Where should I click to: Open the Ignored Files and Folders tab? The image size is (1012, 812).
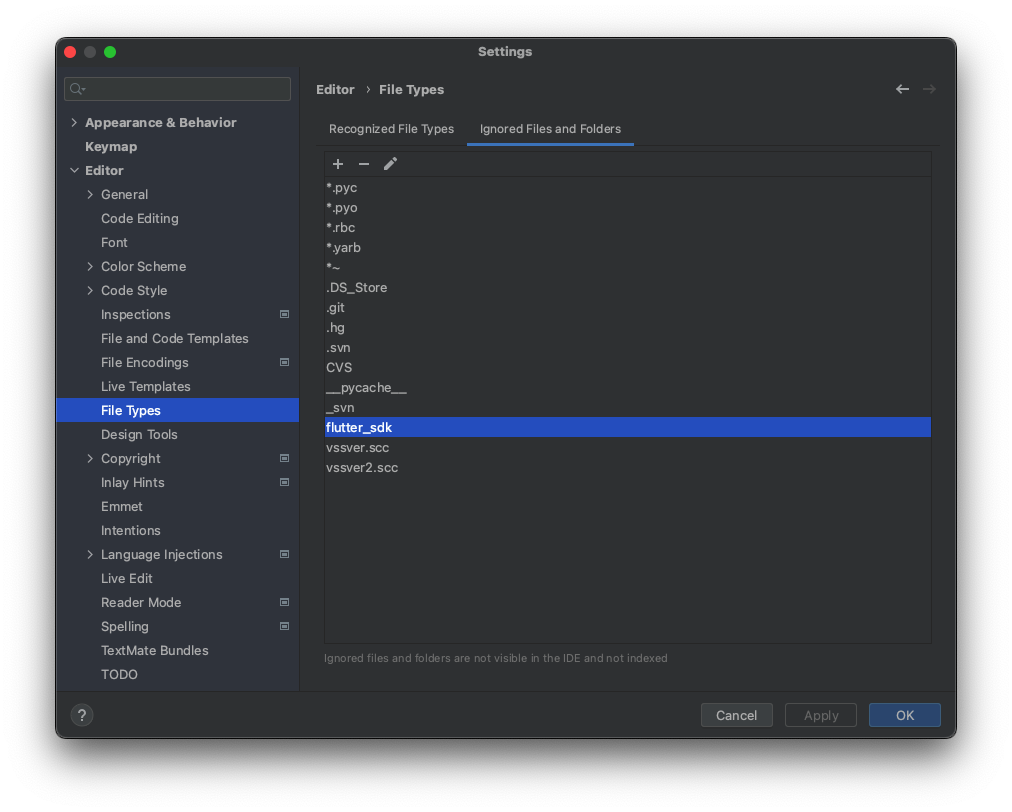[x=549, y=128]
